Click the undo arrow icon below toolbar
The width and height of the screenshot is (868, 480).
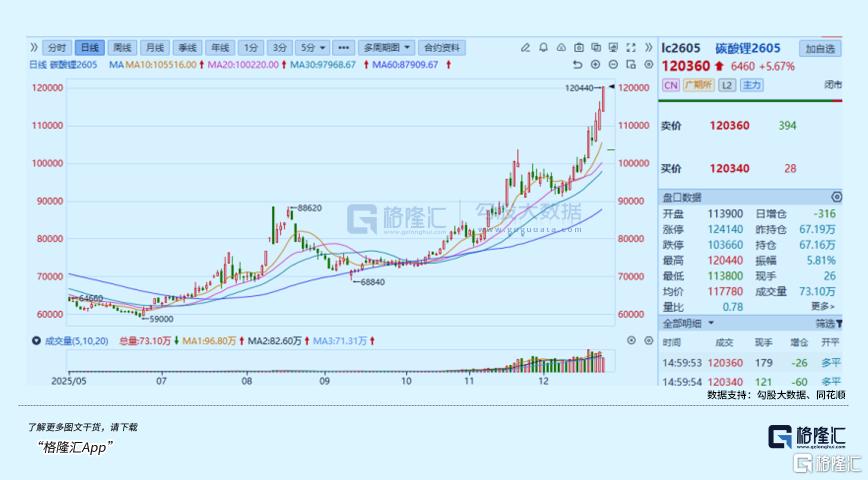click(575, 64)
